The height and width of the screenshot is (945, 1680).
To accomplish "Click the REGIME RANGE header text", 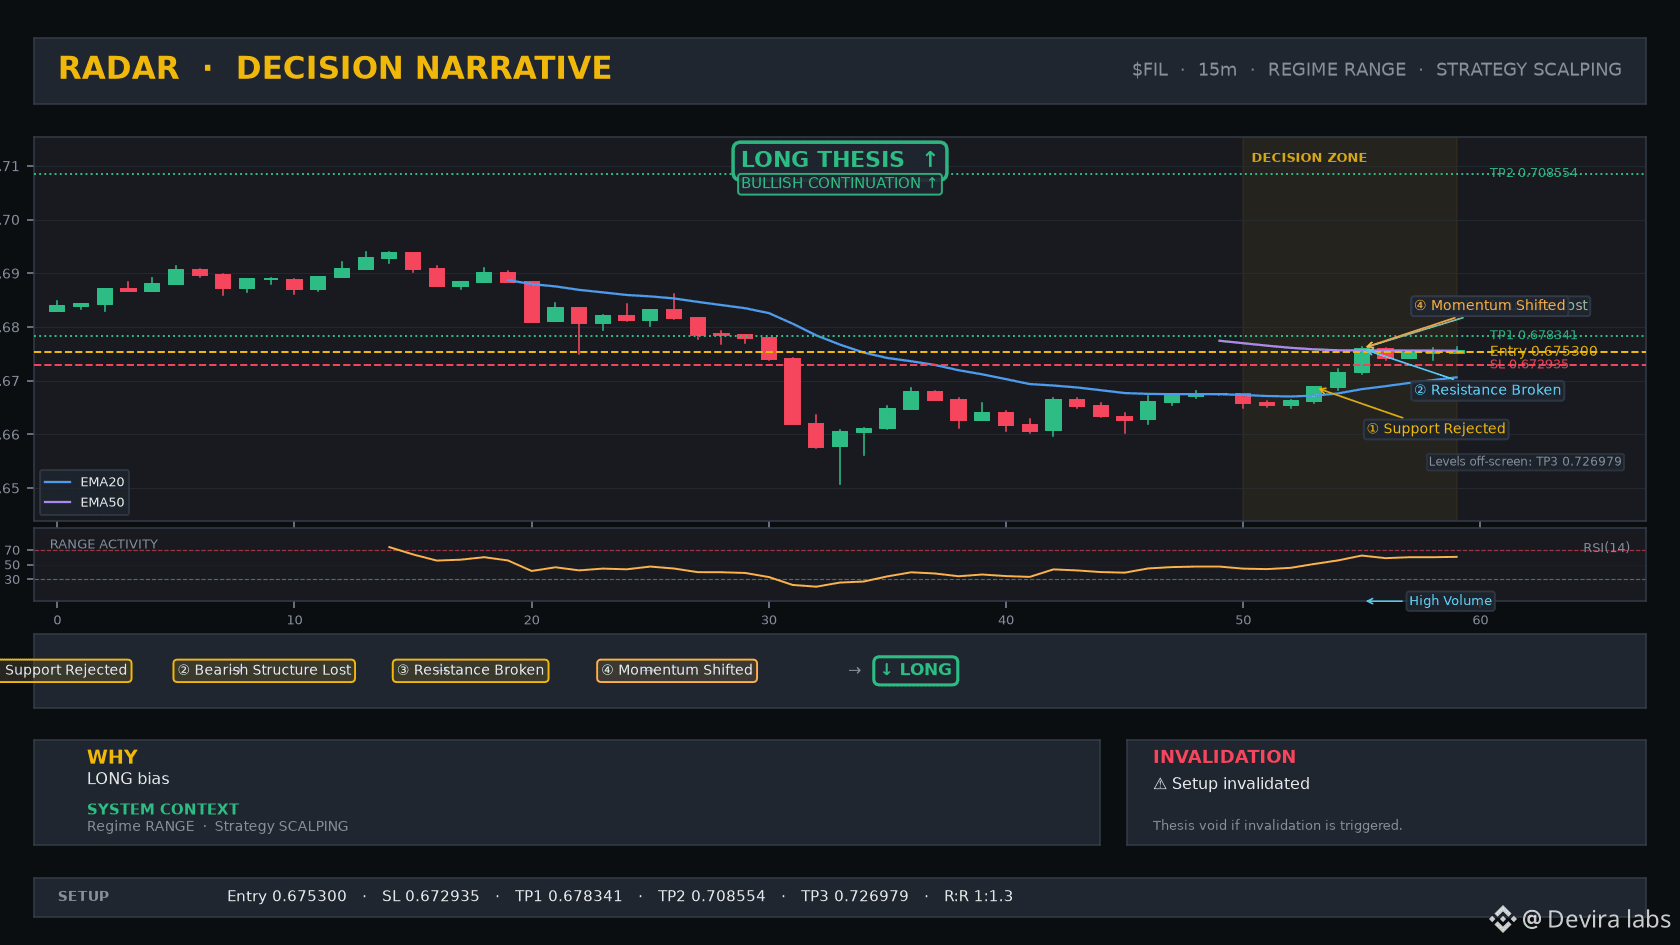I will pos(1337,70).
